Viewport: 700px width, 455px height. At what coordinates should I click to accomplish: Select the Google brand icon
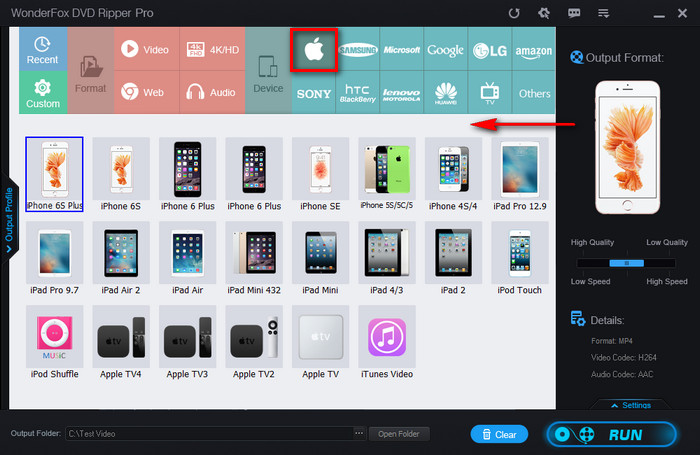point(446,50)
